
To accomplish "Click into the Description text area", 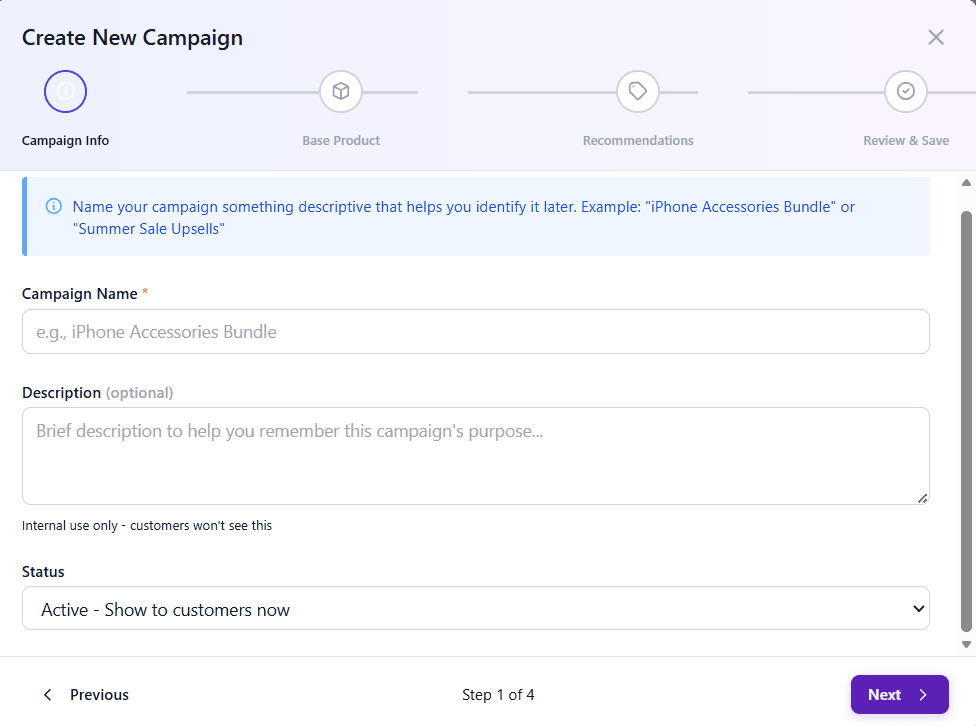I will (x=475, y=456).
